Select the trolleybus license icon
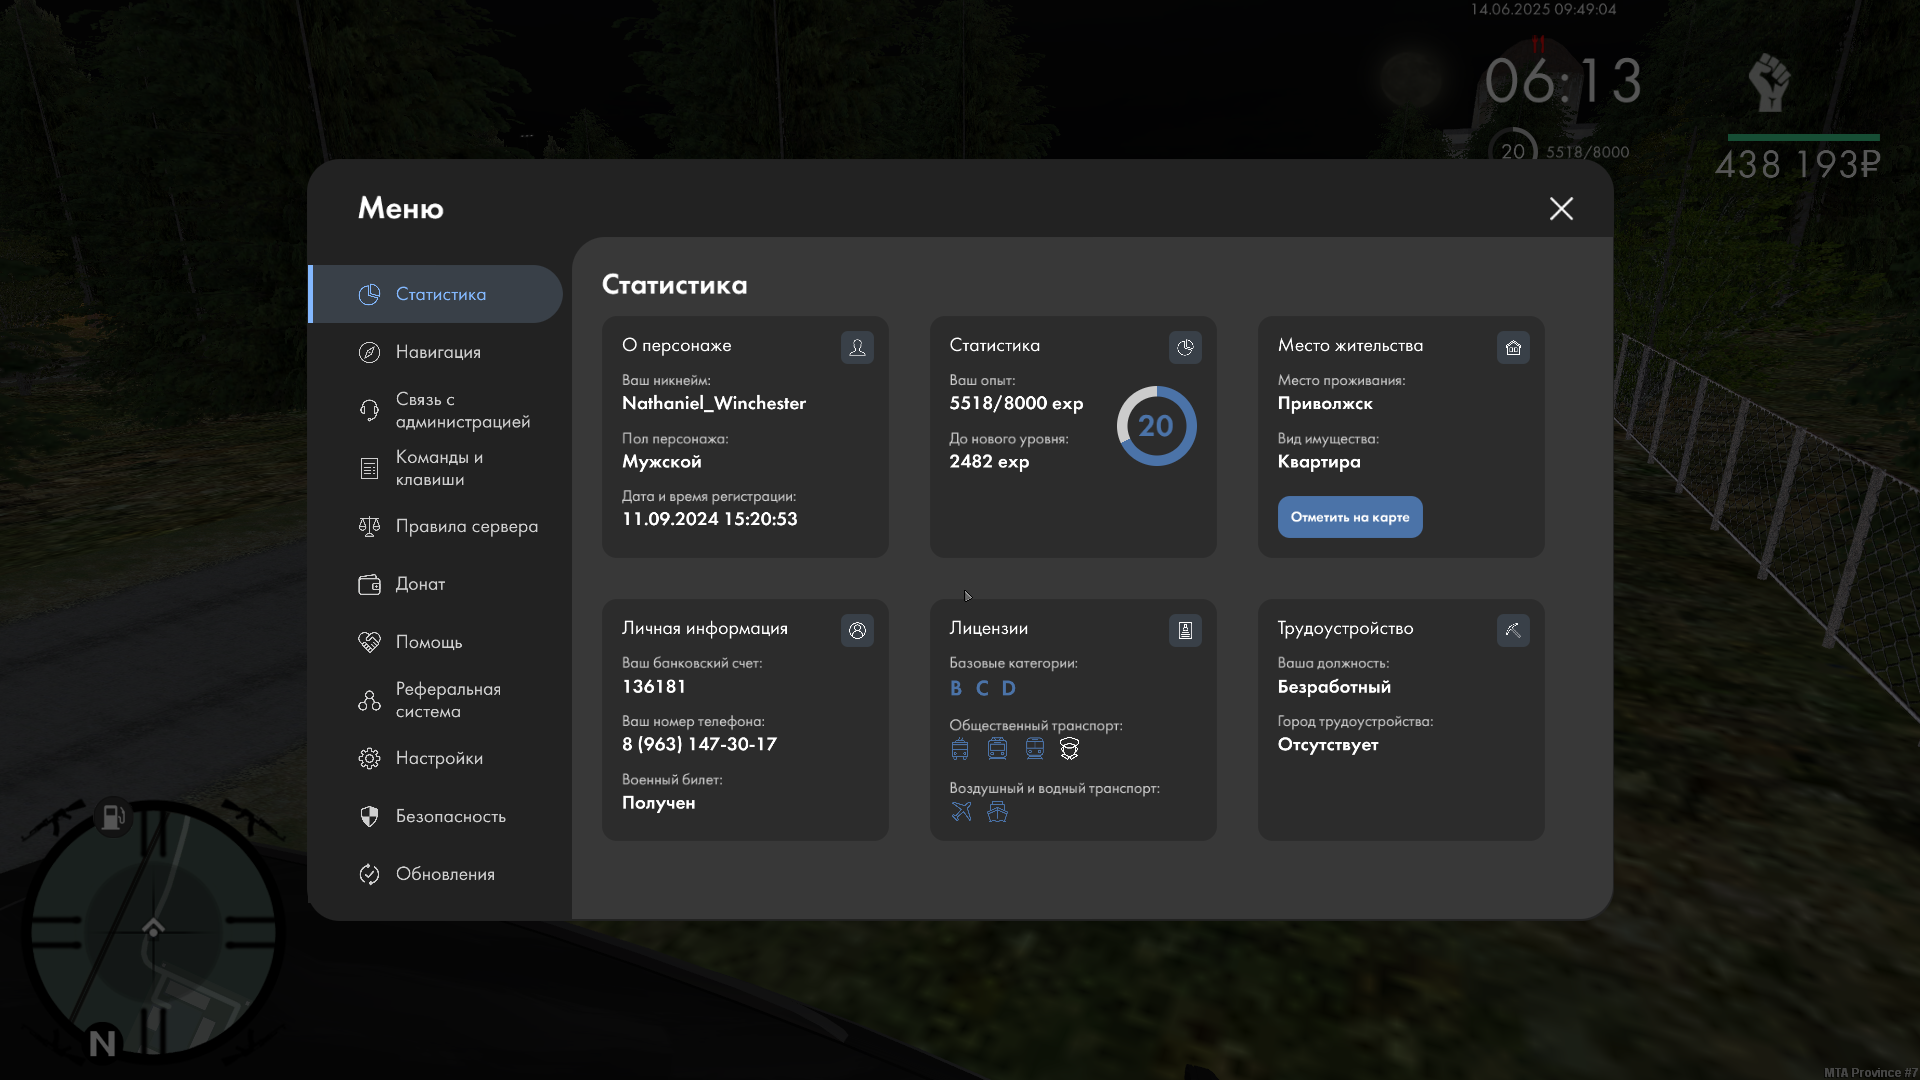Image resolution: width=1920 pixels, height=1080 pixels. coord(960,749)
